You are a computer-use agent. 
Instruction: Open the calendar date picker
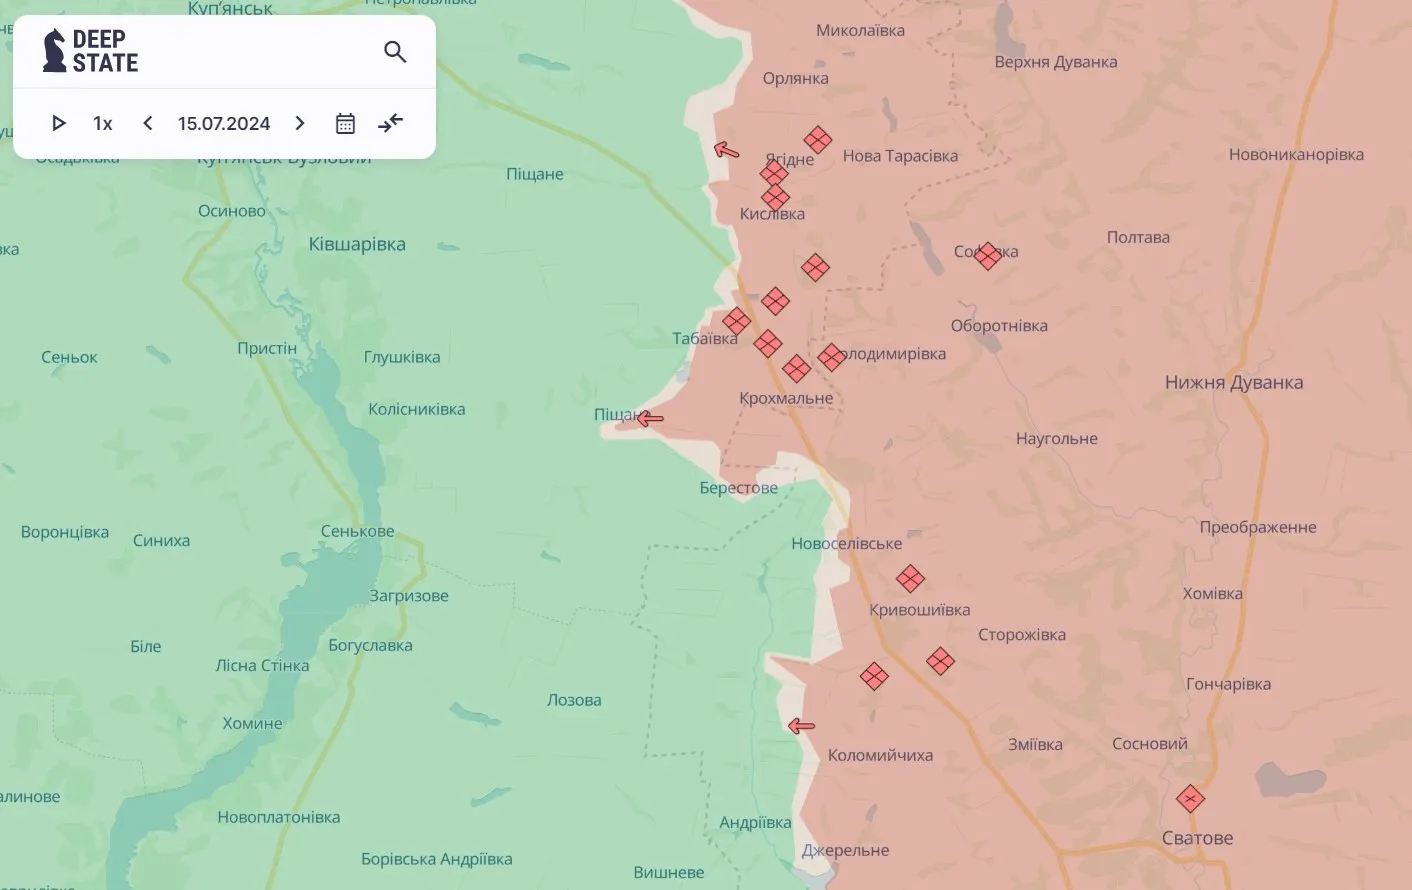click(345, 123)
